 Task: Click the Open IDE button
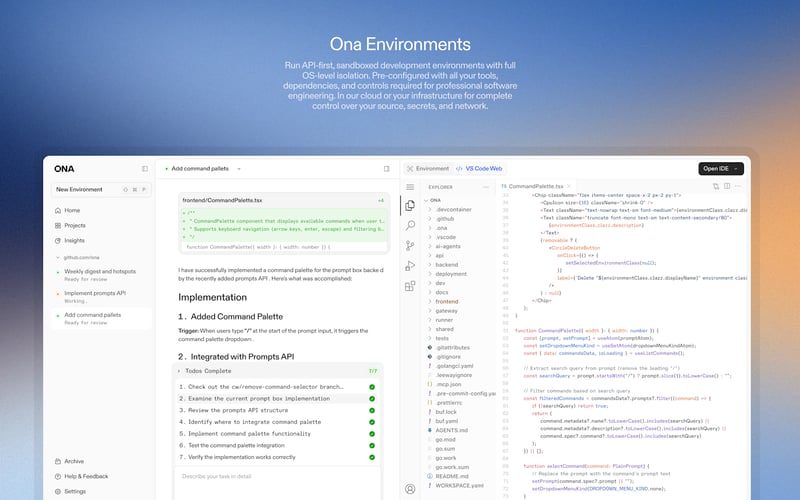[721, 169]
